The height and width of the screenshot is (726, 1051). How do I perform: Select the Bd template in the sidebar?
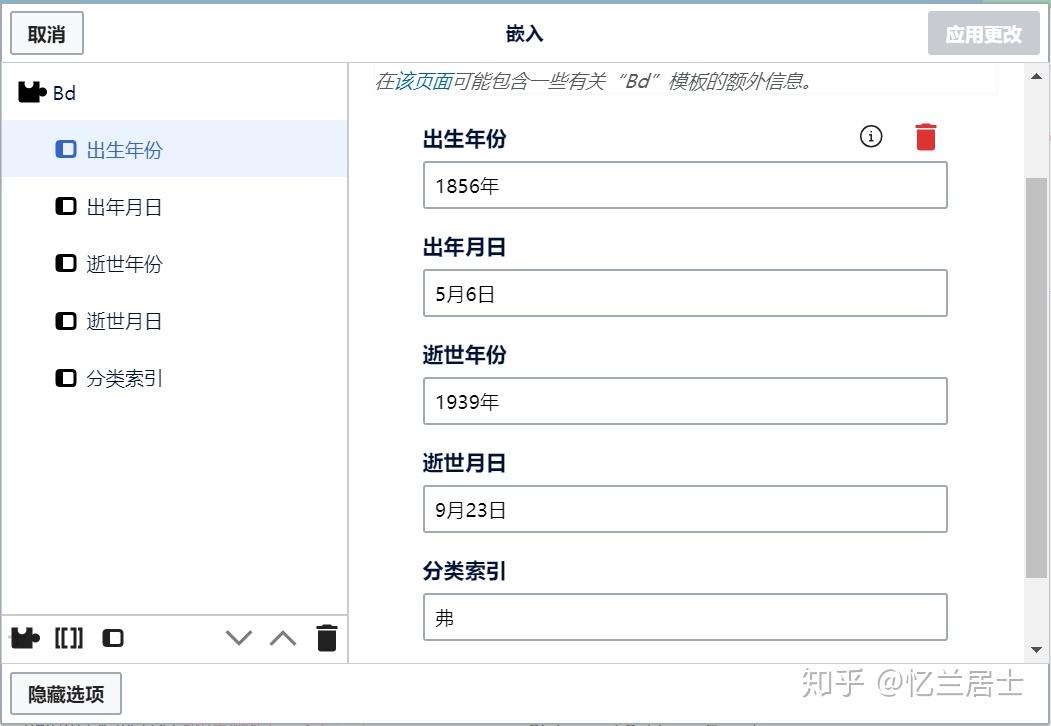coord(64,93)
